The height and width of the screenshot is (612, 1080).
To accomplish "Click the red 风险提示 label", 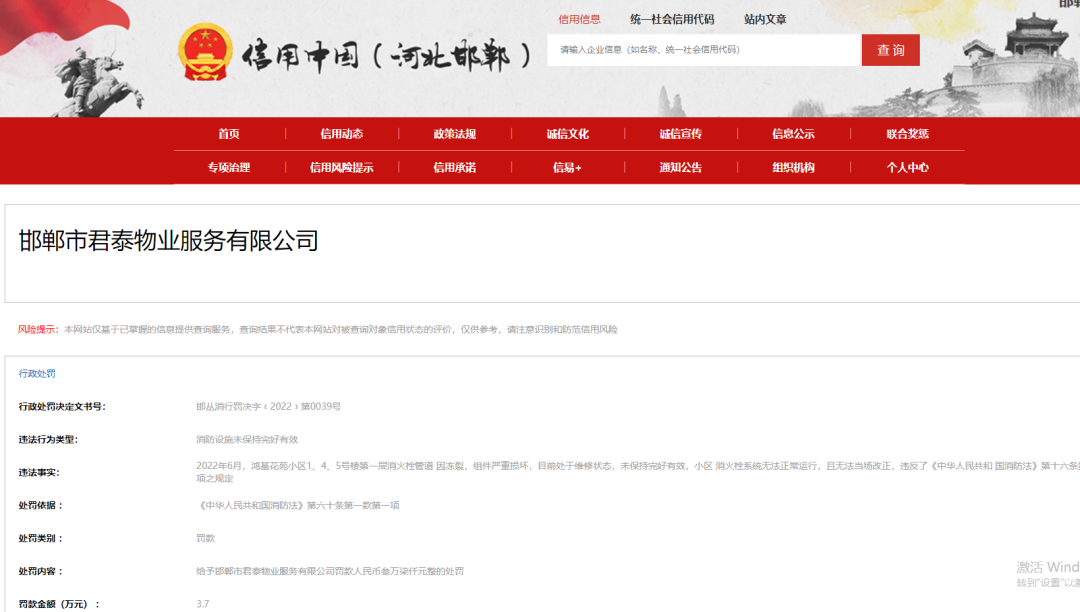I will 38,330.
